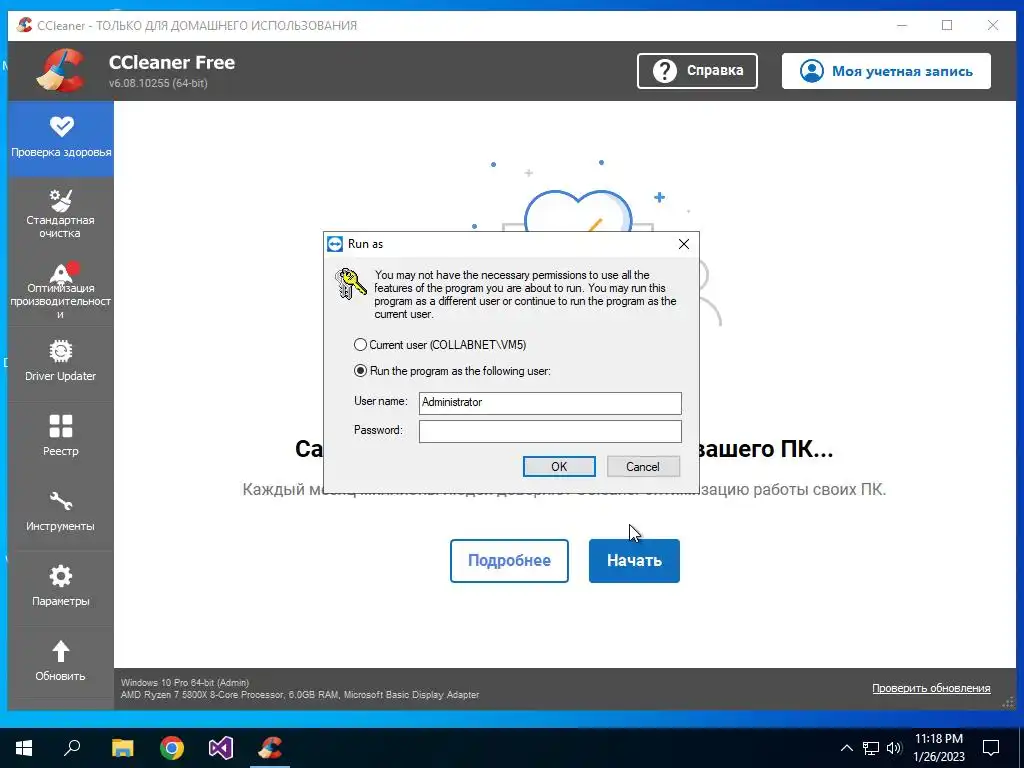1024x768 pixels.
Task: Open Visual Studio from taskbar
Action: (221, 748)
